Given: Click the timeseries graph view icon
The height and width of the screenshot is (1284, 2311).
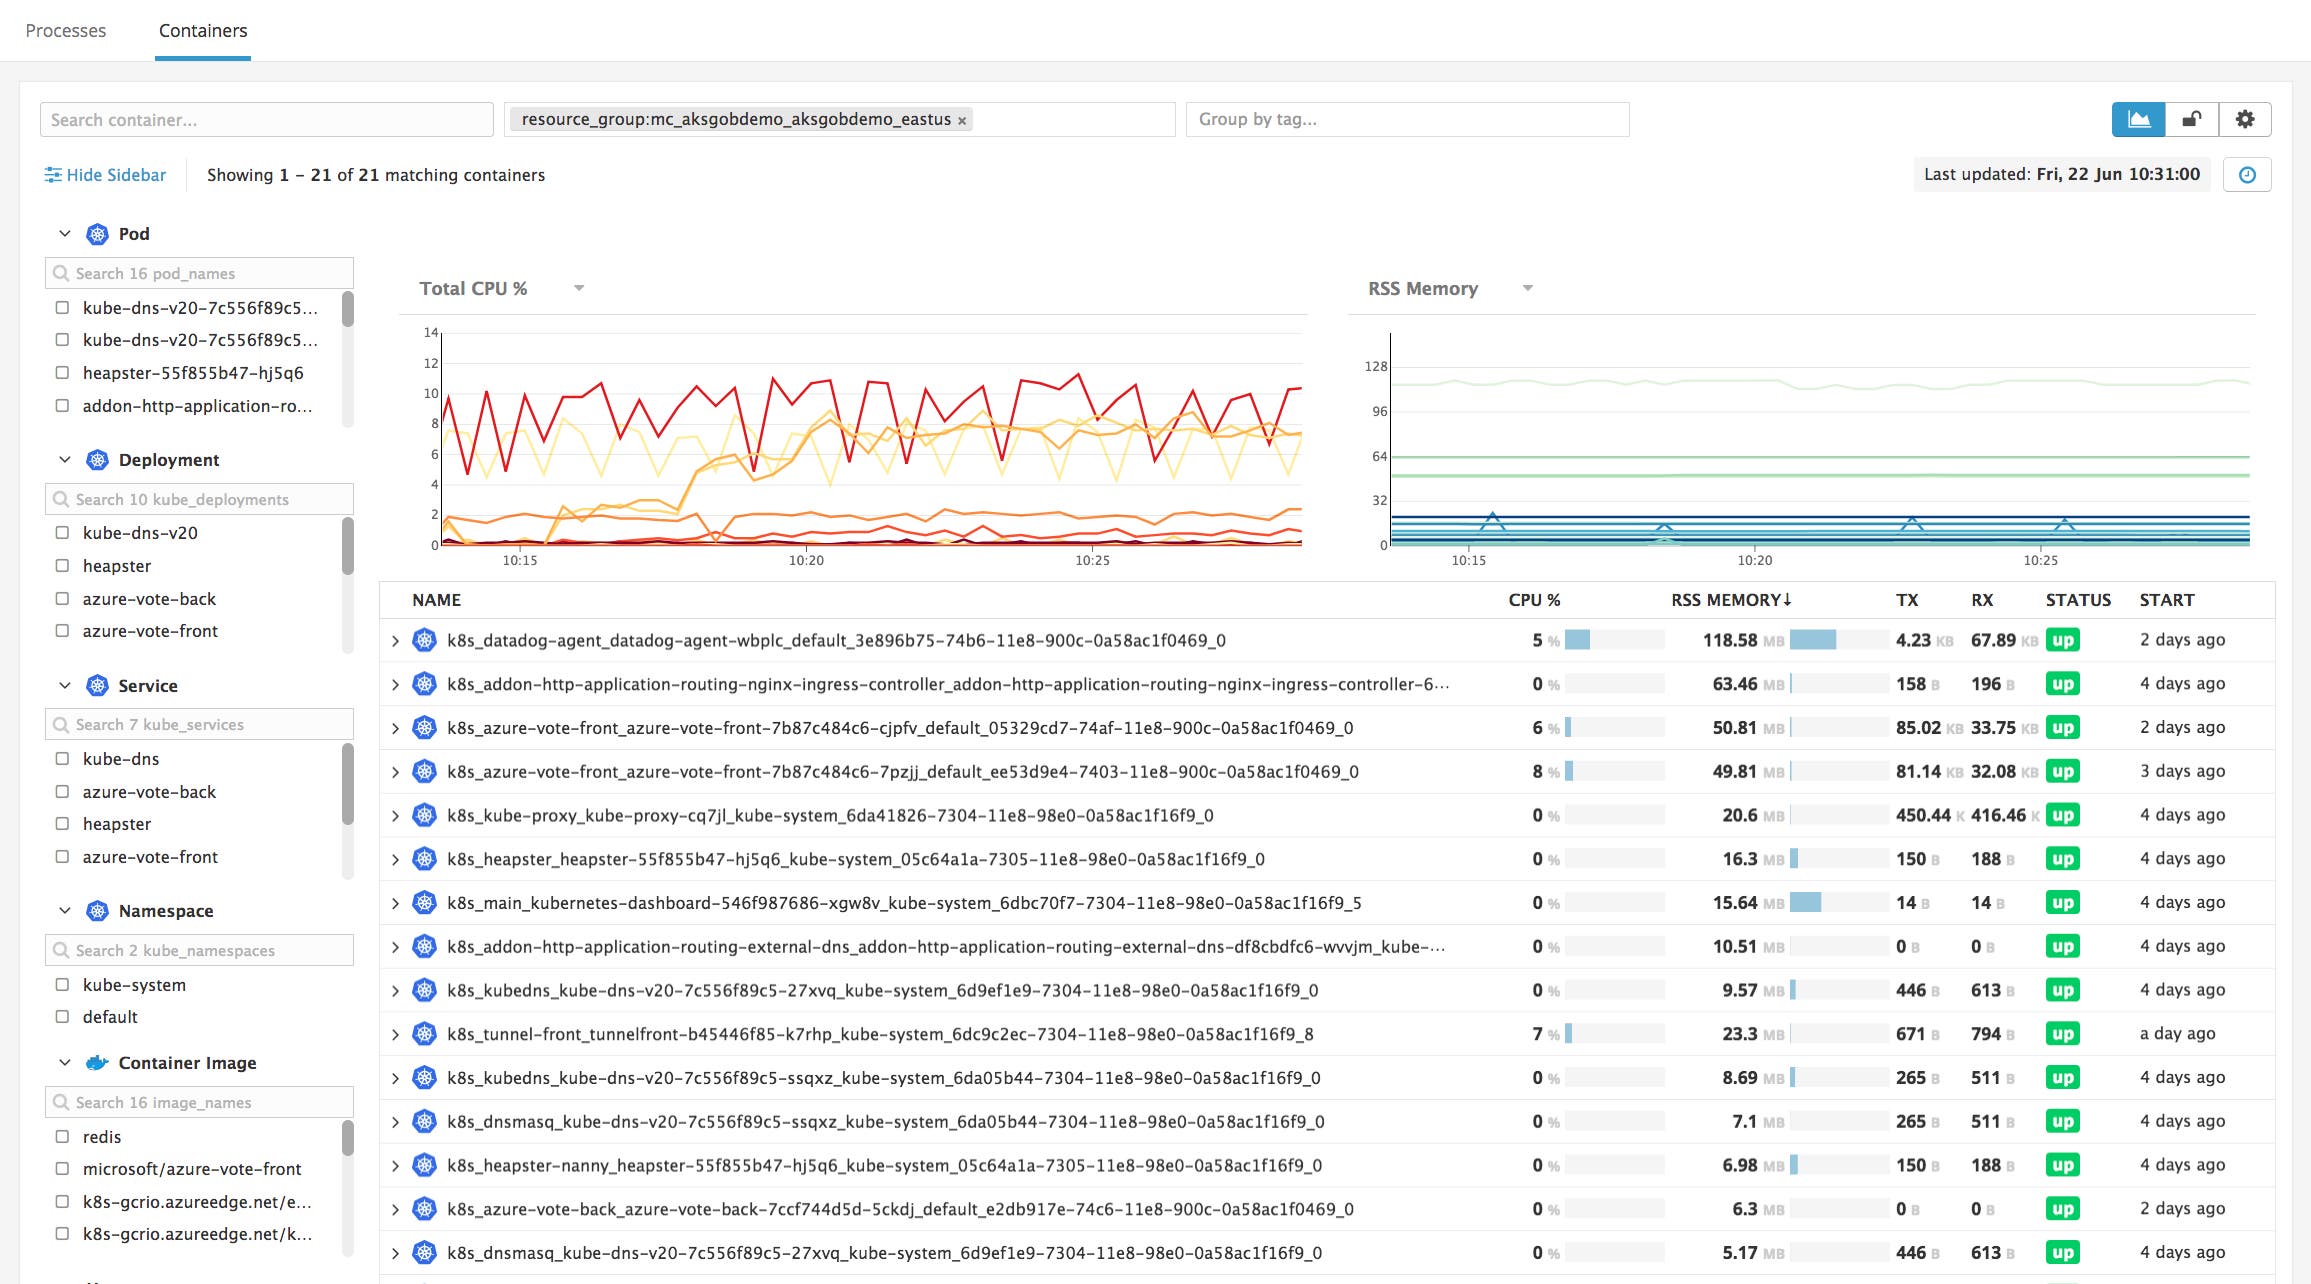Looking at the screenshot, I should tap(2139, 118).
